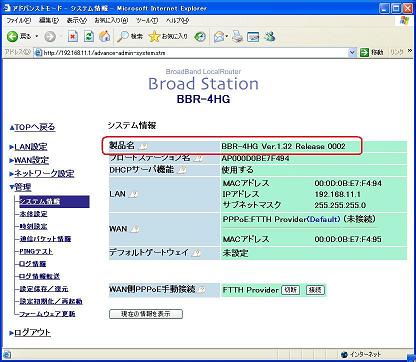The width and height of the screenshot is (416, 362).
Task: Click the Default provider link
Action: point(323,219)
